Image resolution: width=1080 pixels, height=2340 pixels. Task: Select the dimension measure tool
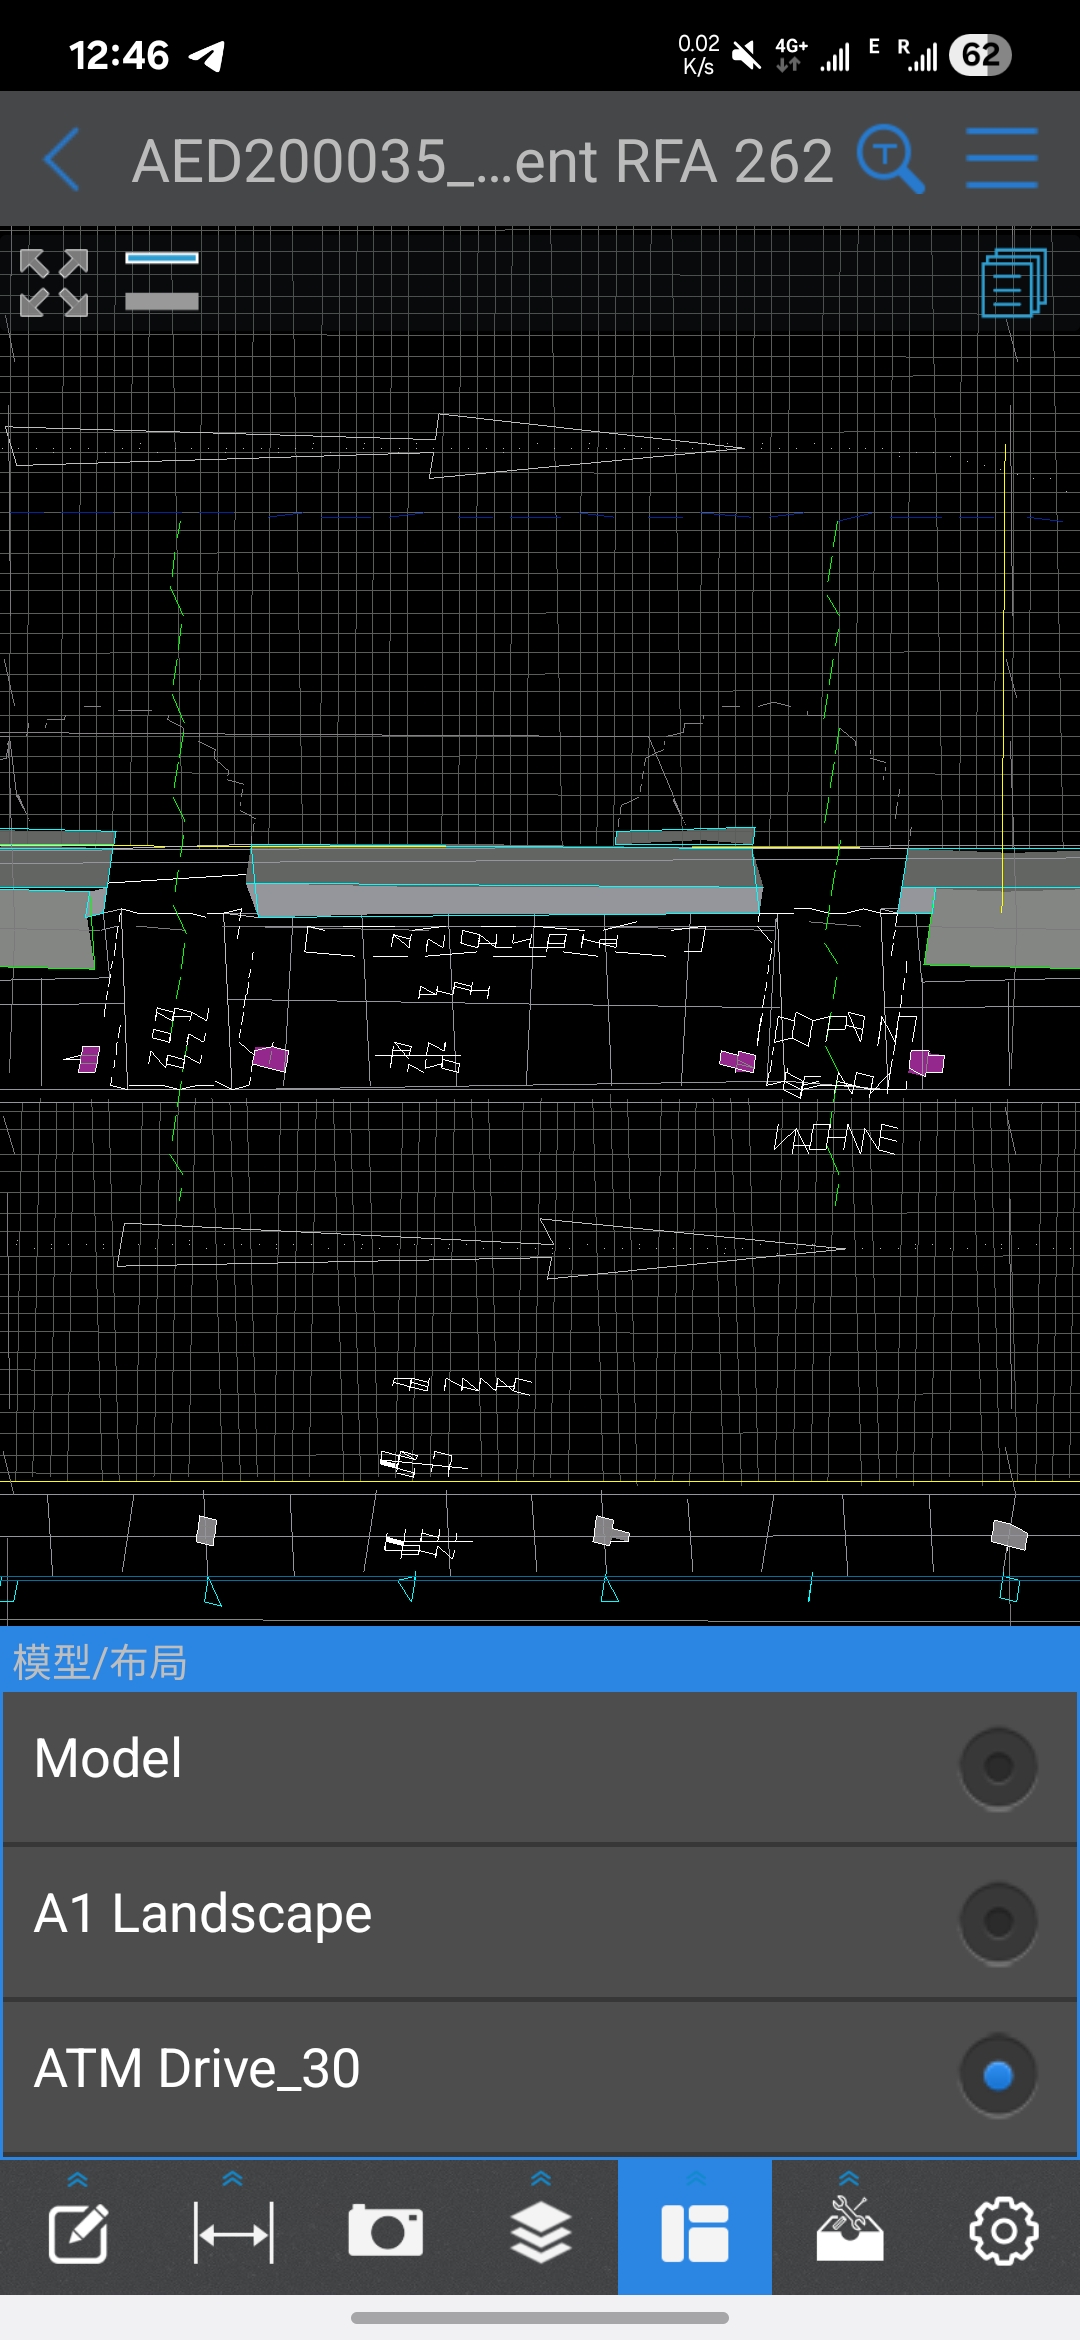(x=233, y=2232)
